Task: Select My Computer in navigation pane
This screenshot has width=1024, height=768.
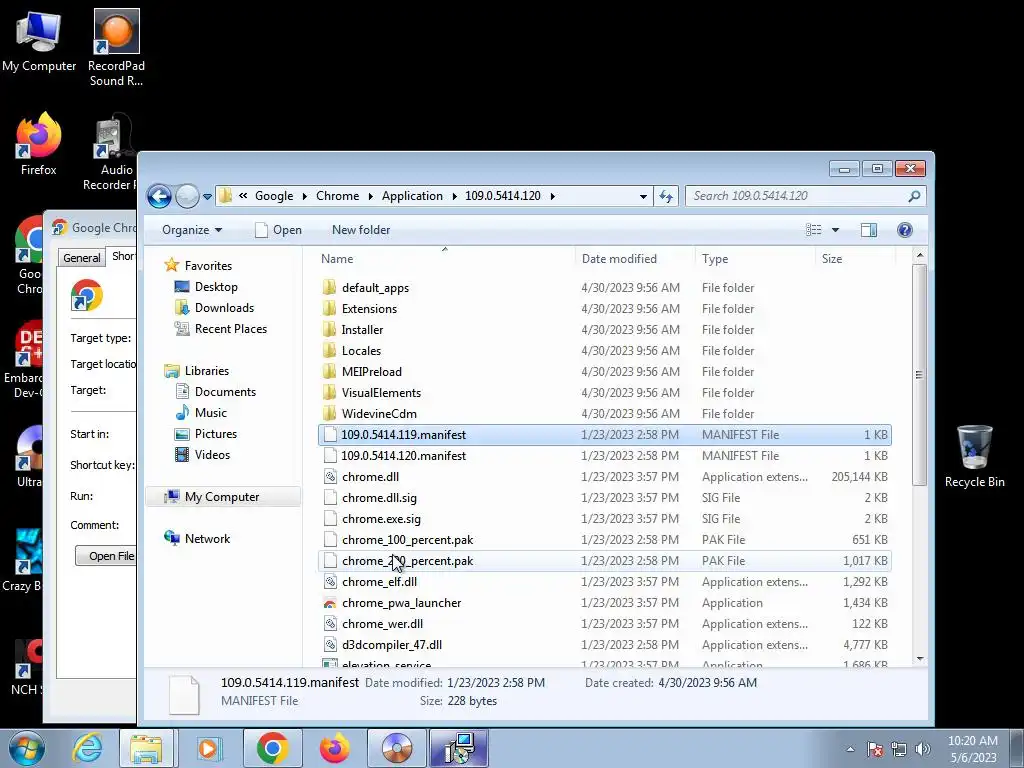Action: [221, 497]
